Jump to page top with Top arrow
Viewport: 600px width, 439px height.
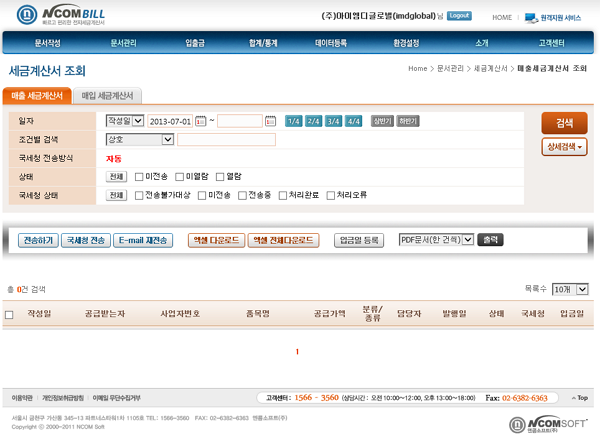point(580,398)
